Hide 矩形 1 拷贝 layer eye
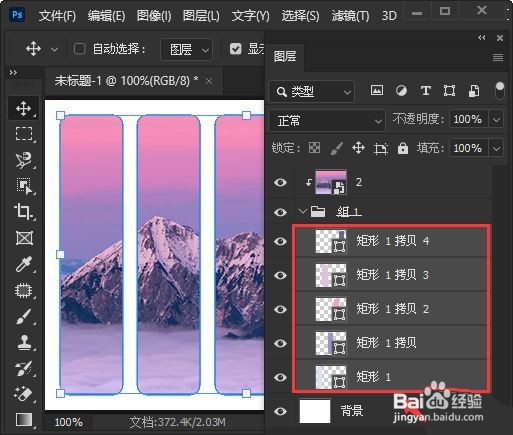This screenshot has width=513, height=435. pyautogui.click(x=280, y=343)
